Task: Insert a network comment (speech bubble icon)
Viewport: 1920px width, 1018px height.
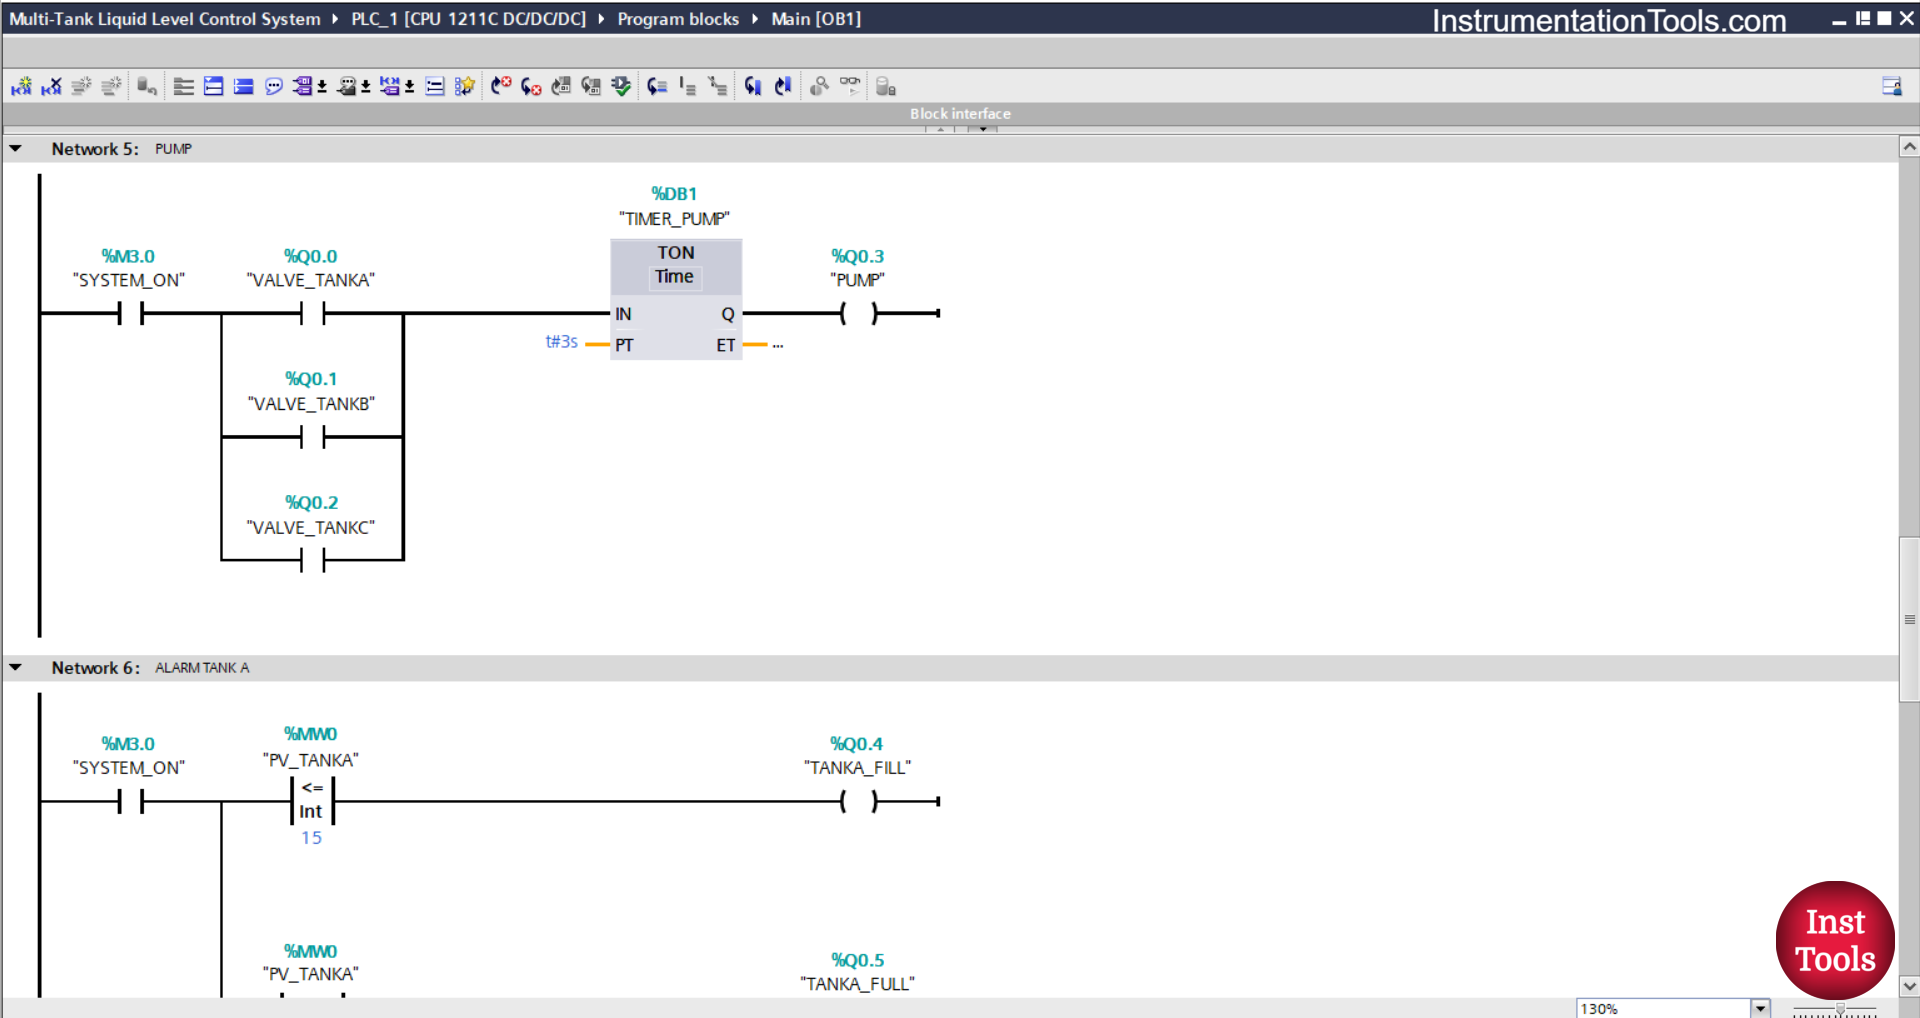Action: (x=273, y=86)
